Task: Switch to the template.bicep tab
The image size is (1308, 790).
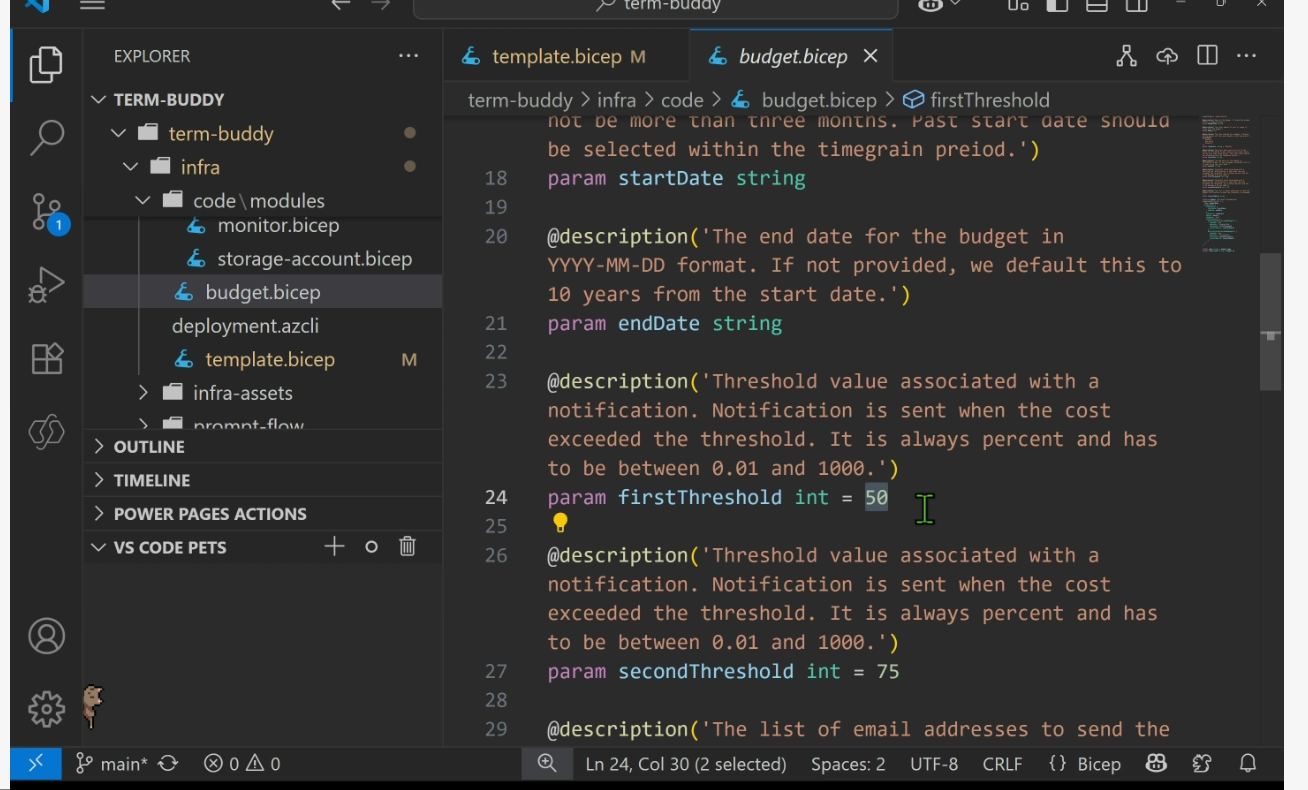Action: pyautogui.click(x=554, y=57)
